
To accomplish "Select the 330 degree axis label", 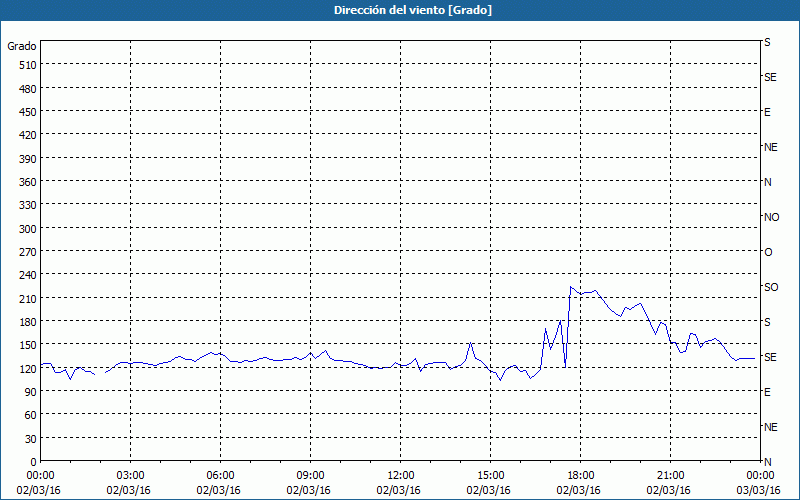I will coord(28,205).
